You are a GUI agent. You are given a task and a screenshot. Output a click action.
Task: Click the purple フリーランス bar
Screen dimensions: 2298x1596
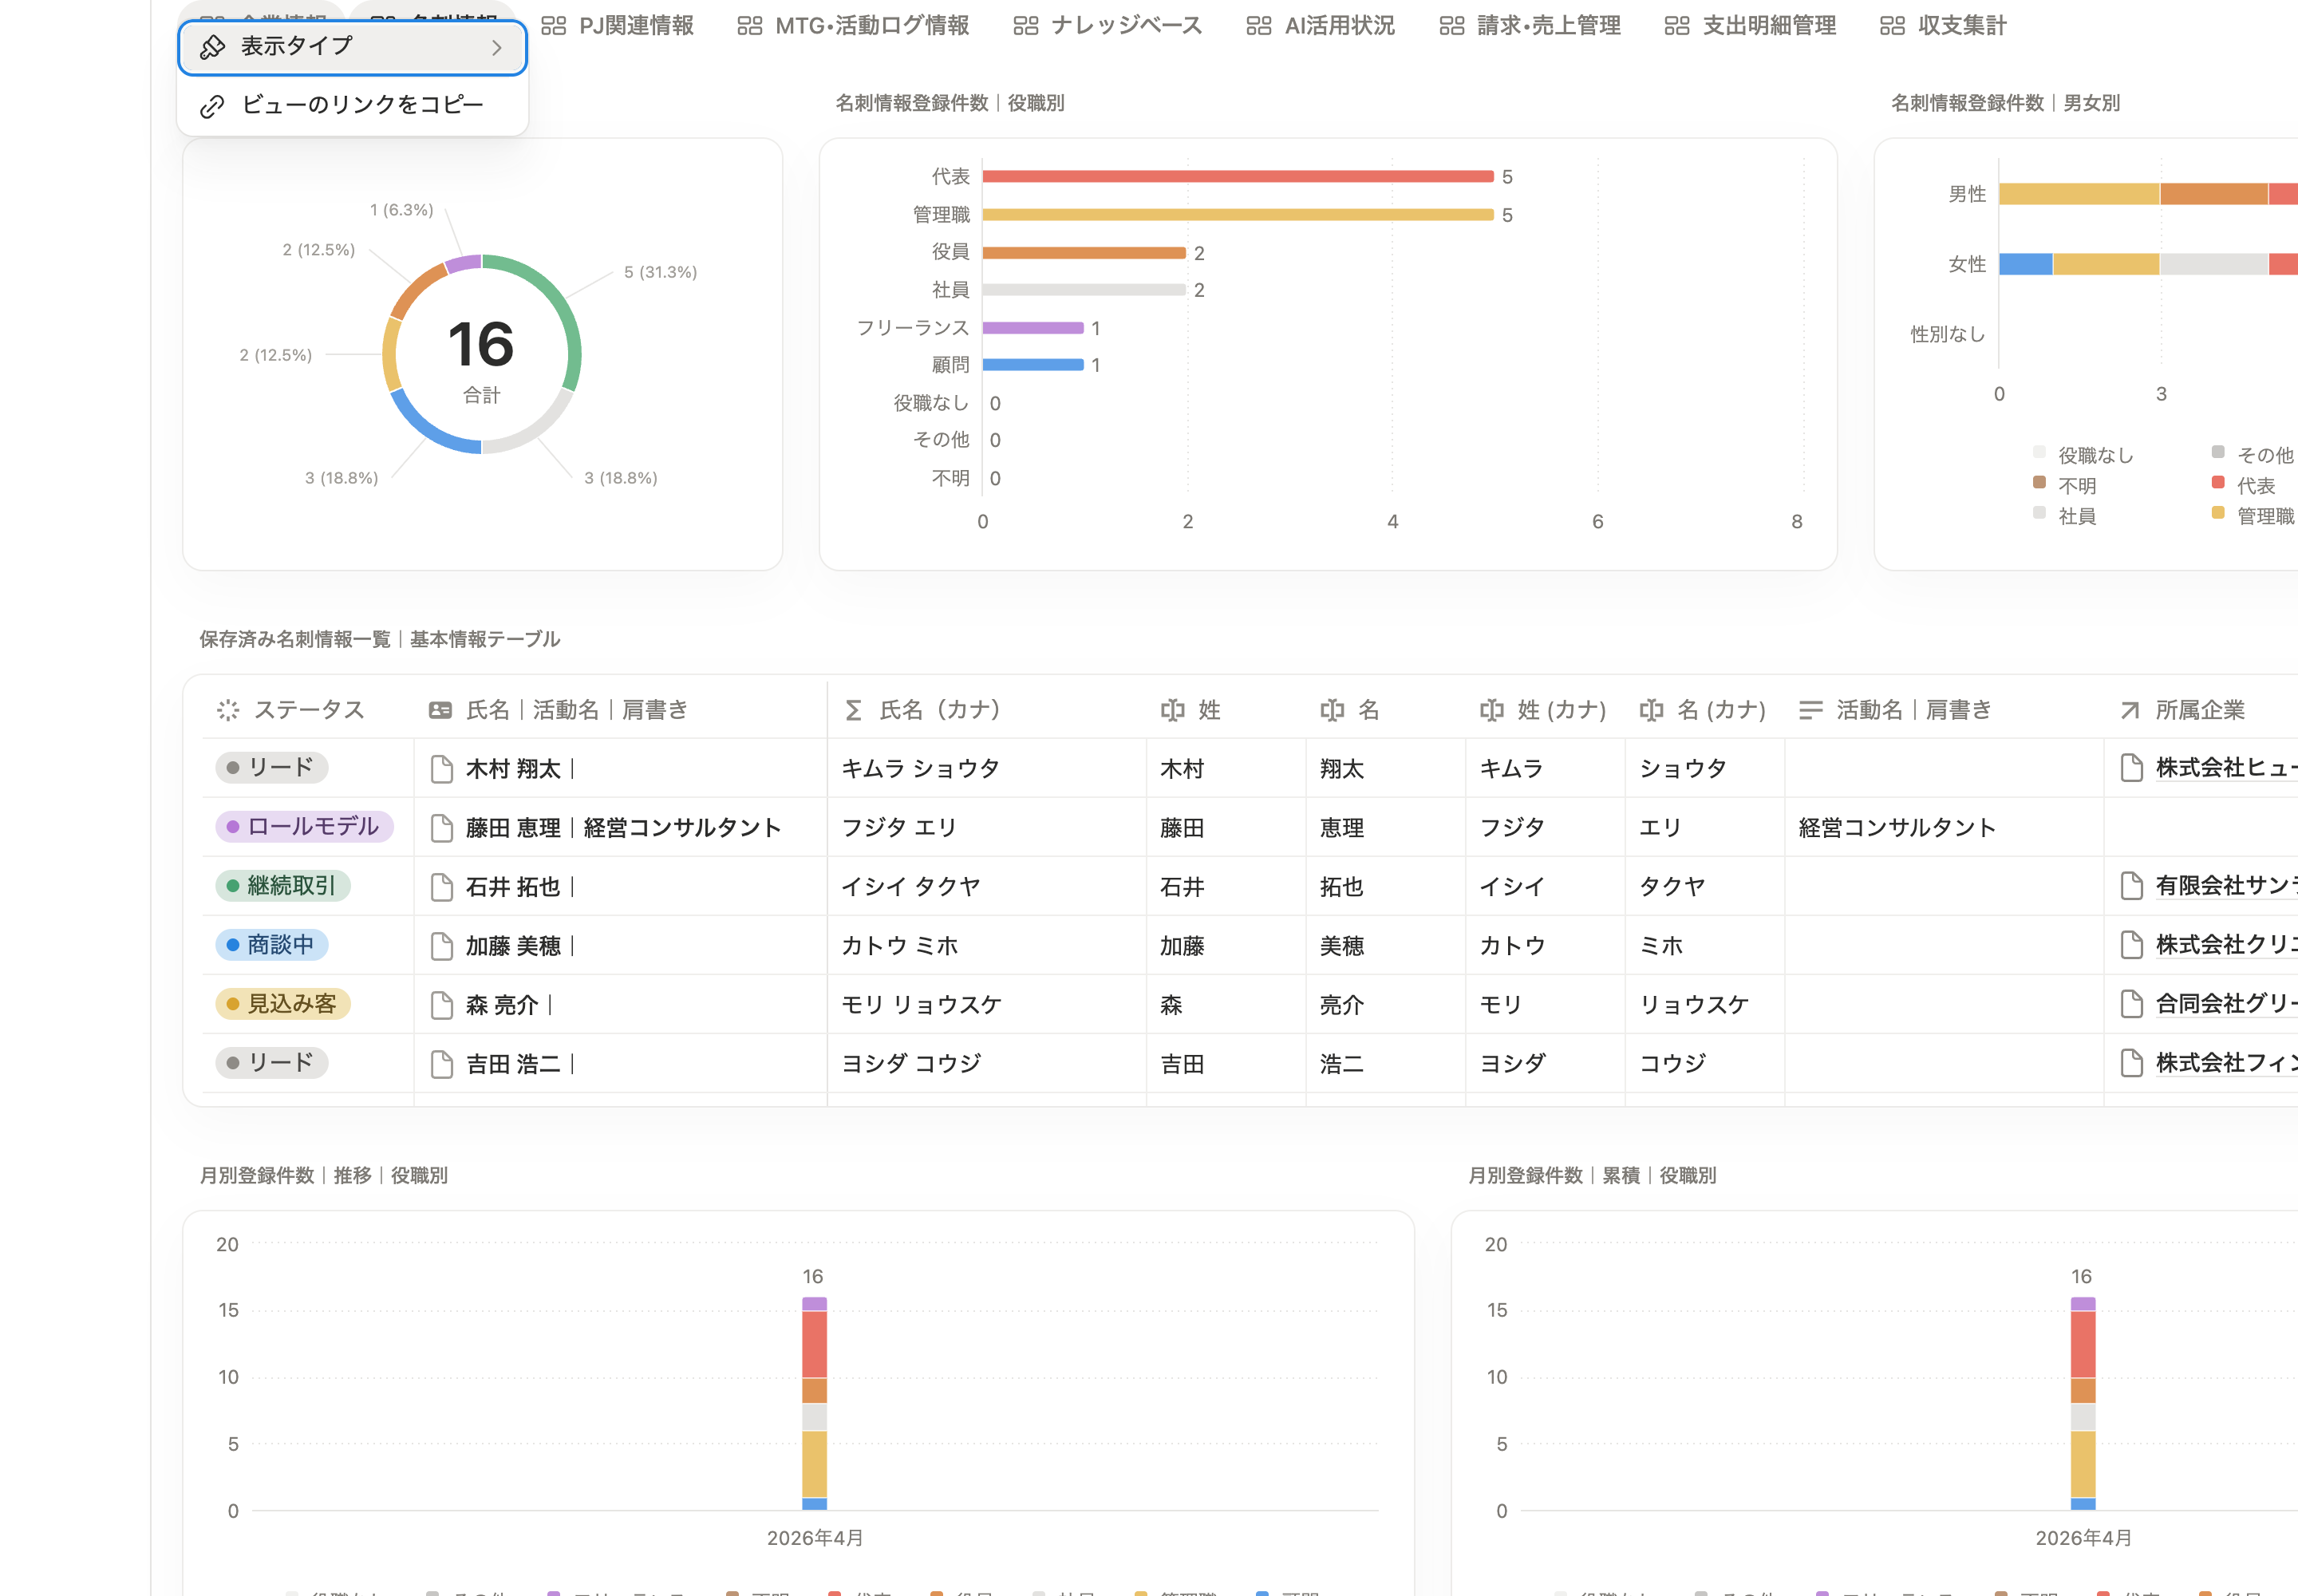[x=1033, y=327]
